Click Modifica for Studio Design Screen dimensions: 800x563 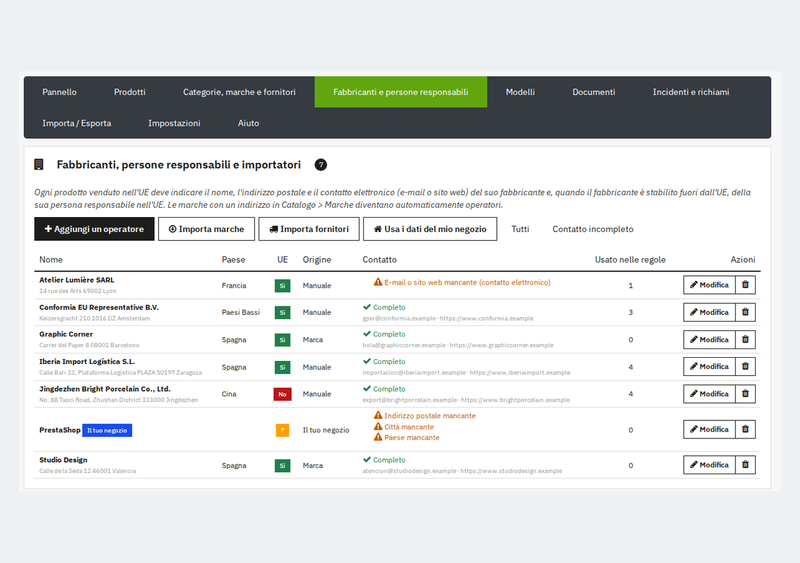(x=709, y=464)
